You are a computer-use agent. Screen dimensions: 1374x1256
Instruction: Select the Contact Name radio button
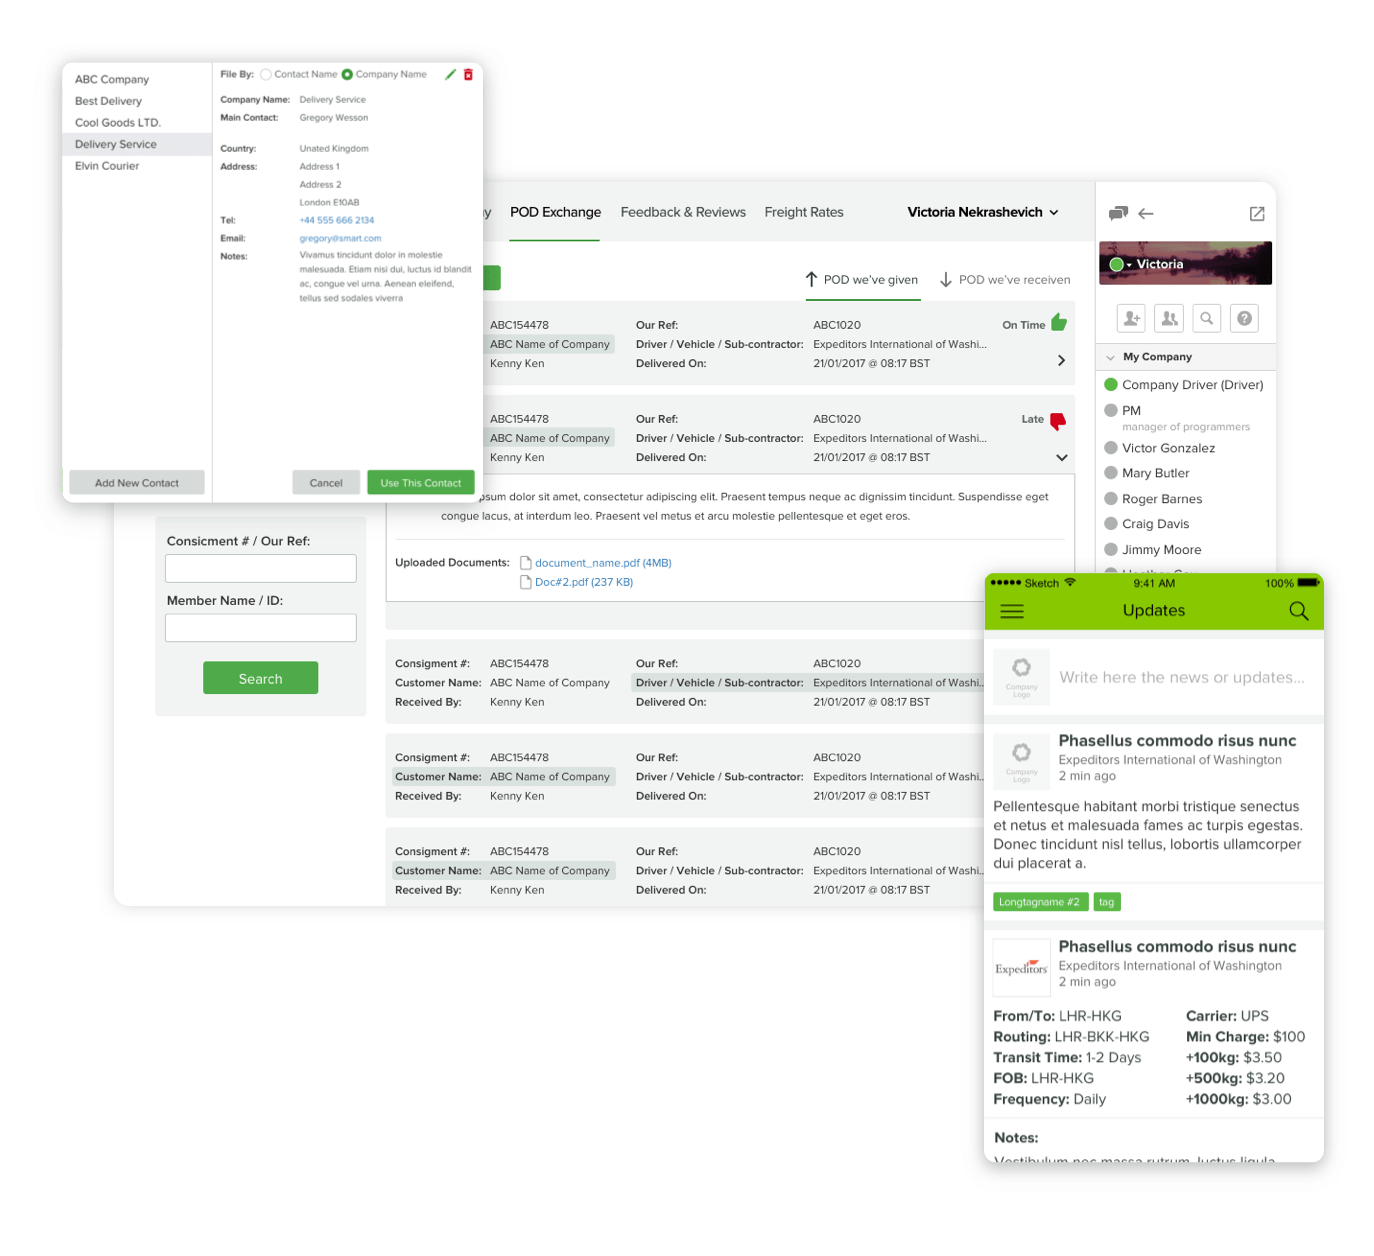[266, 75]
